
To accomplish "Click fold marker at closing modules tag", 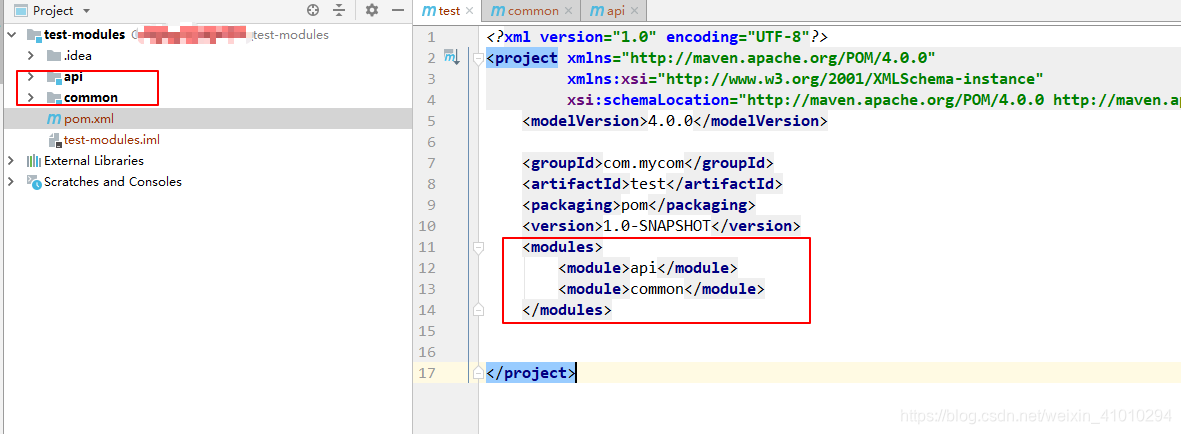I will coord(477,310).
